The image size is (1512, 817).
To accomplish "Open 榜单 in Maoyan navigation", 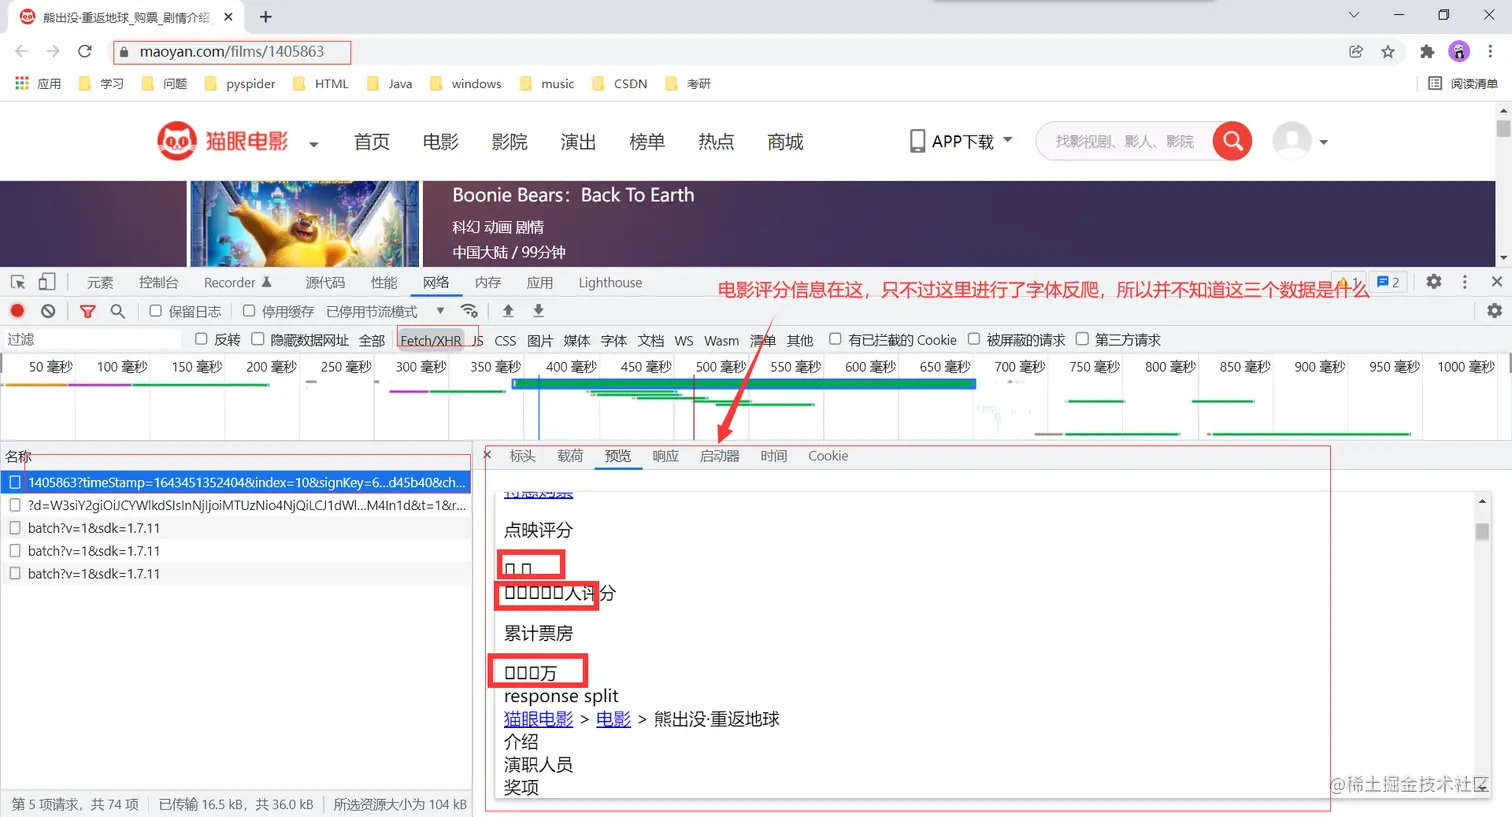I will pyautogui.click(x=647, y=142).
